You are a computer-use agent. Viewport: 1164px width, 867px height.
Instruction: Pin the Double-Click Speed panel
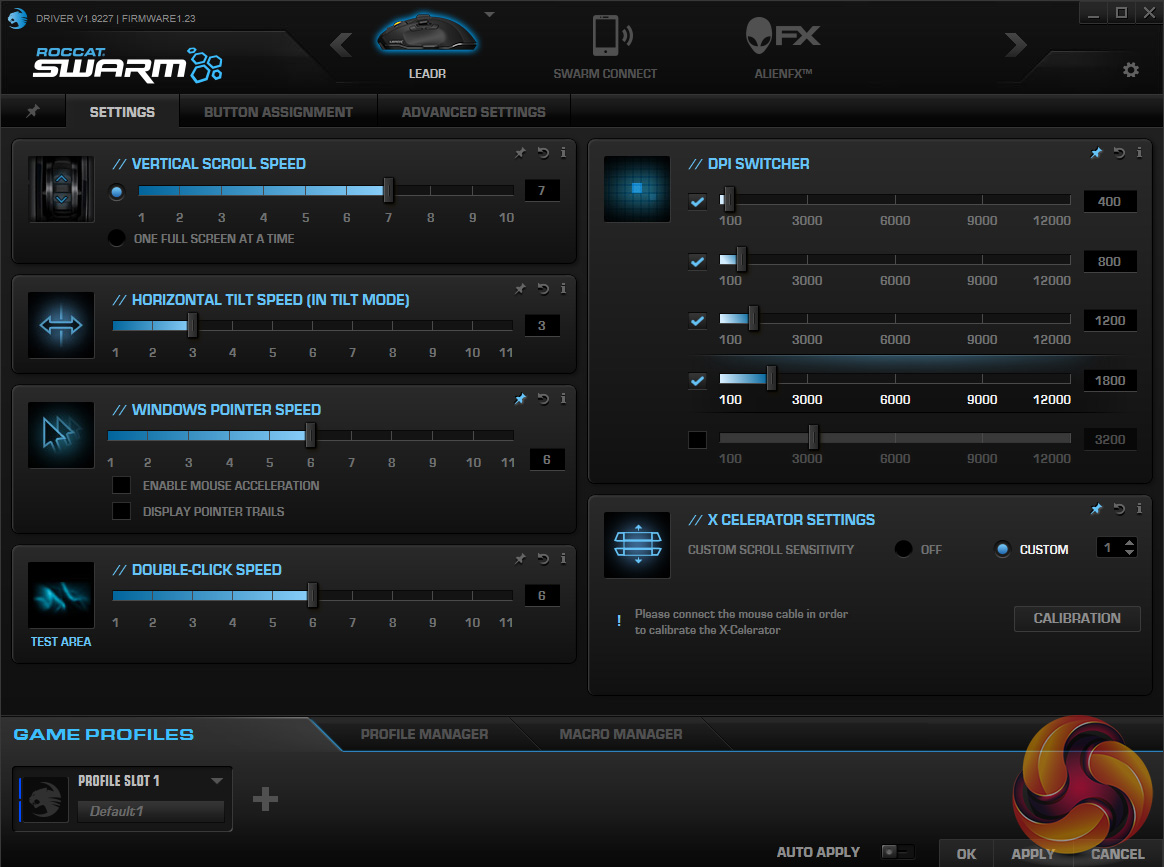point(520,558)
